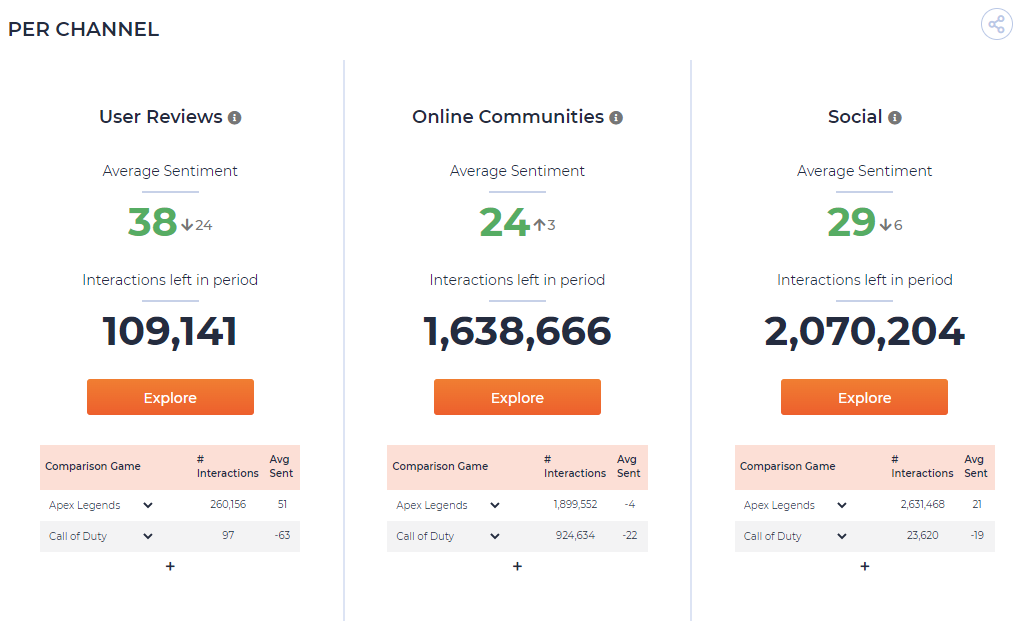This screenshot has height=621, width=1023.
Task: Click User Reviews average sentiment score 38
Action: pos(153,222)
